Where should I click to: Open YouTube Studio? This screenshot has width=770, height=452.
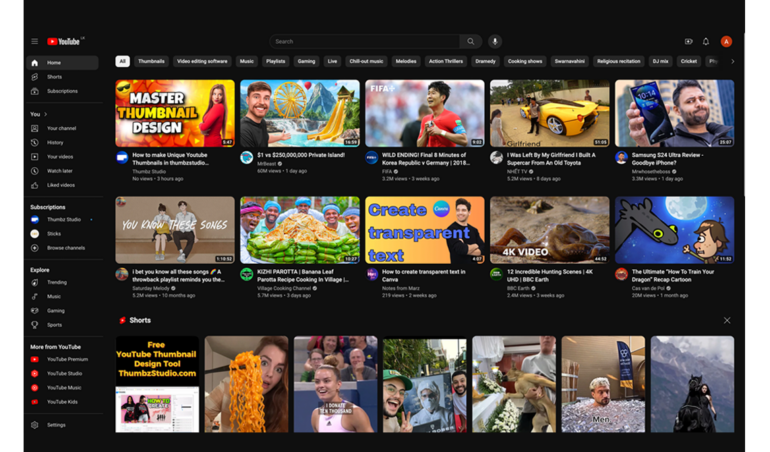click(x=62, y=373)
